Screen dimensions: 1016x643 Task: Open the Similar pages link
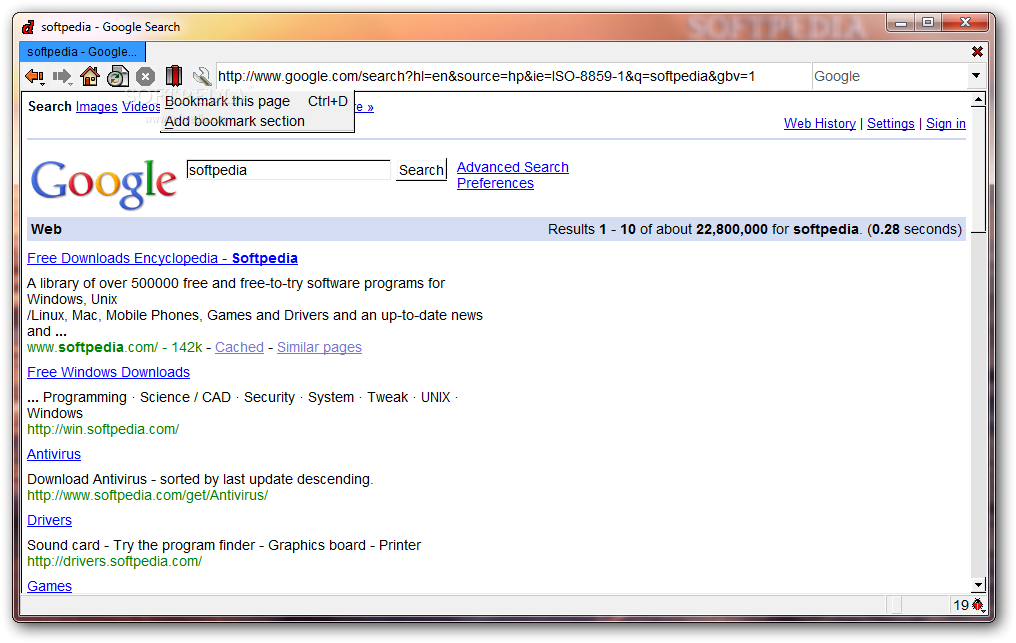coord(319,347)
